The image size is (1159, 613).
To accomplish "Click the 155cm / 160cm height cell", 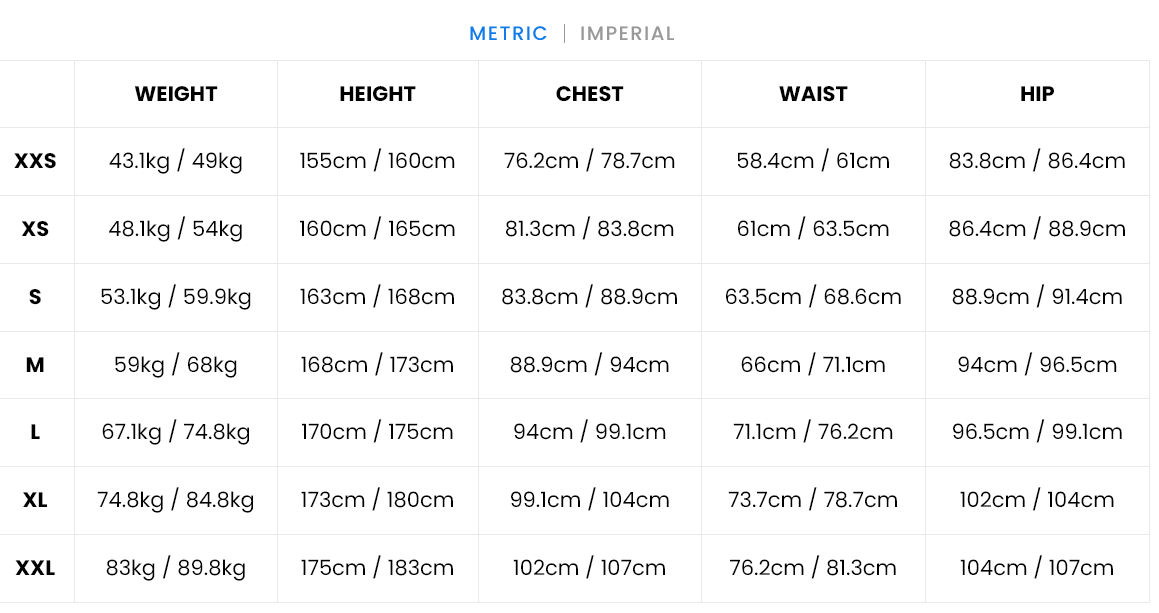I will click(x=377, y=161).
